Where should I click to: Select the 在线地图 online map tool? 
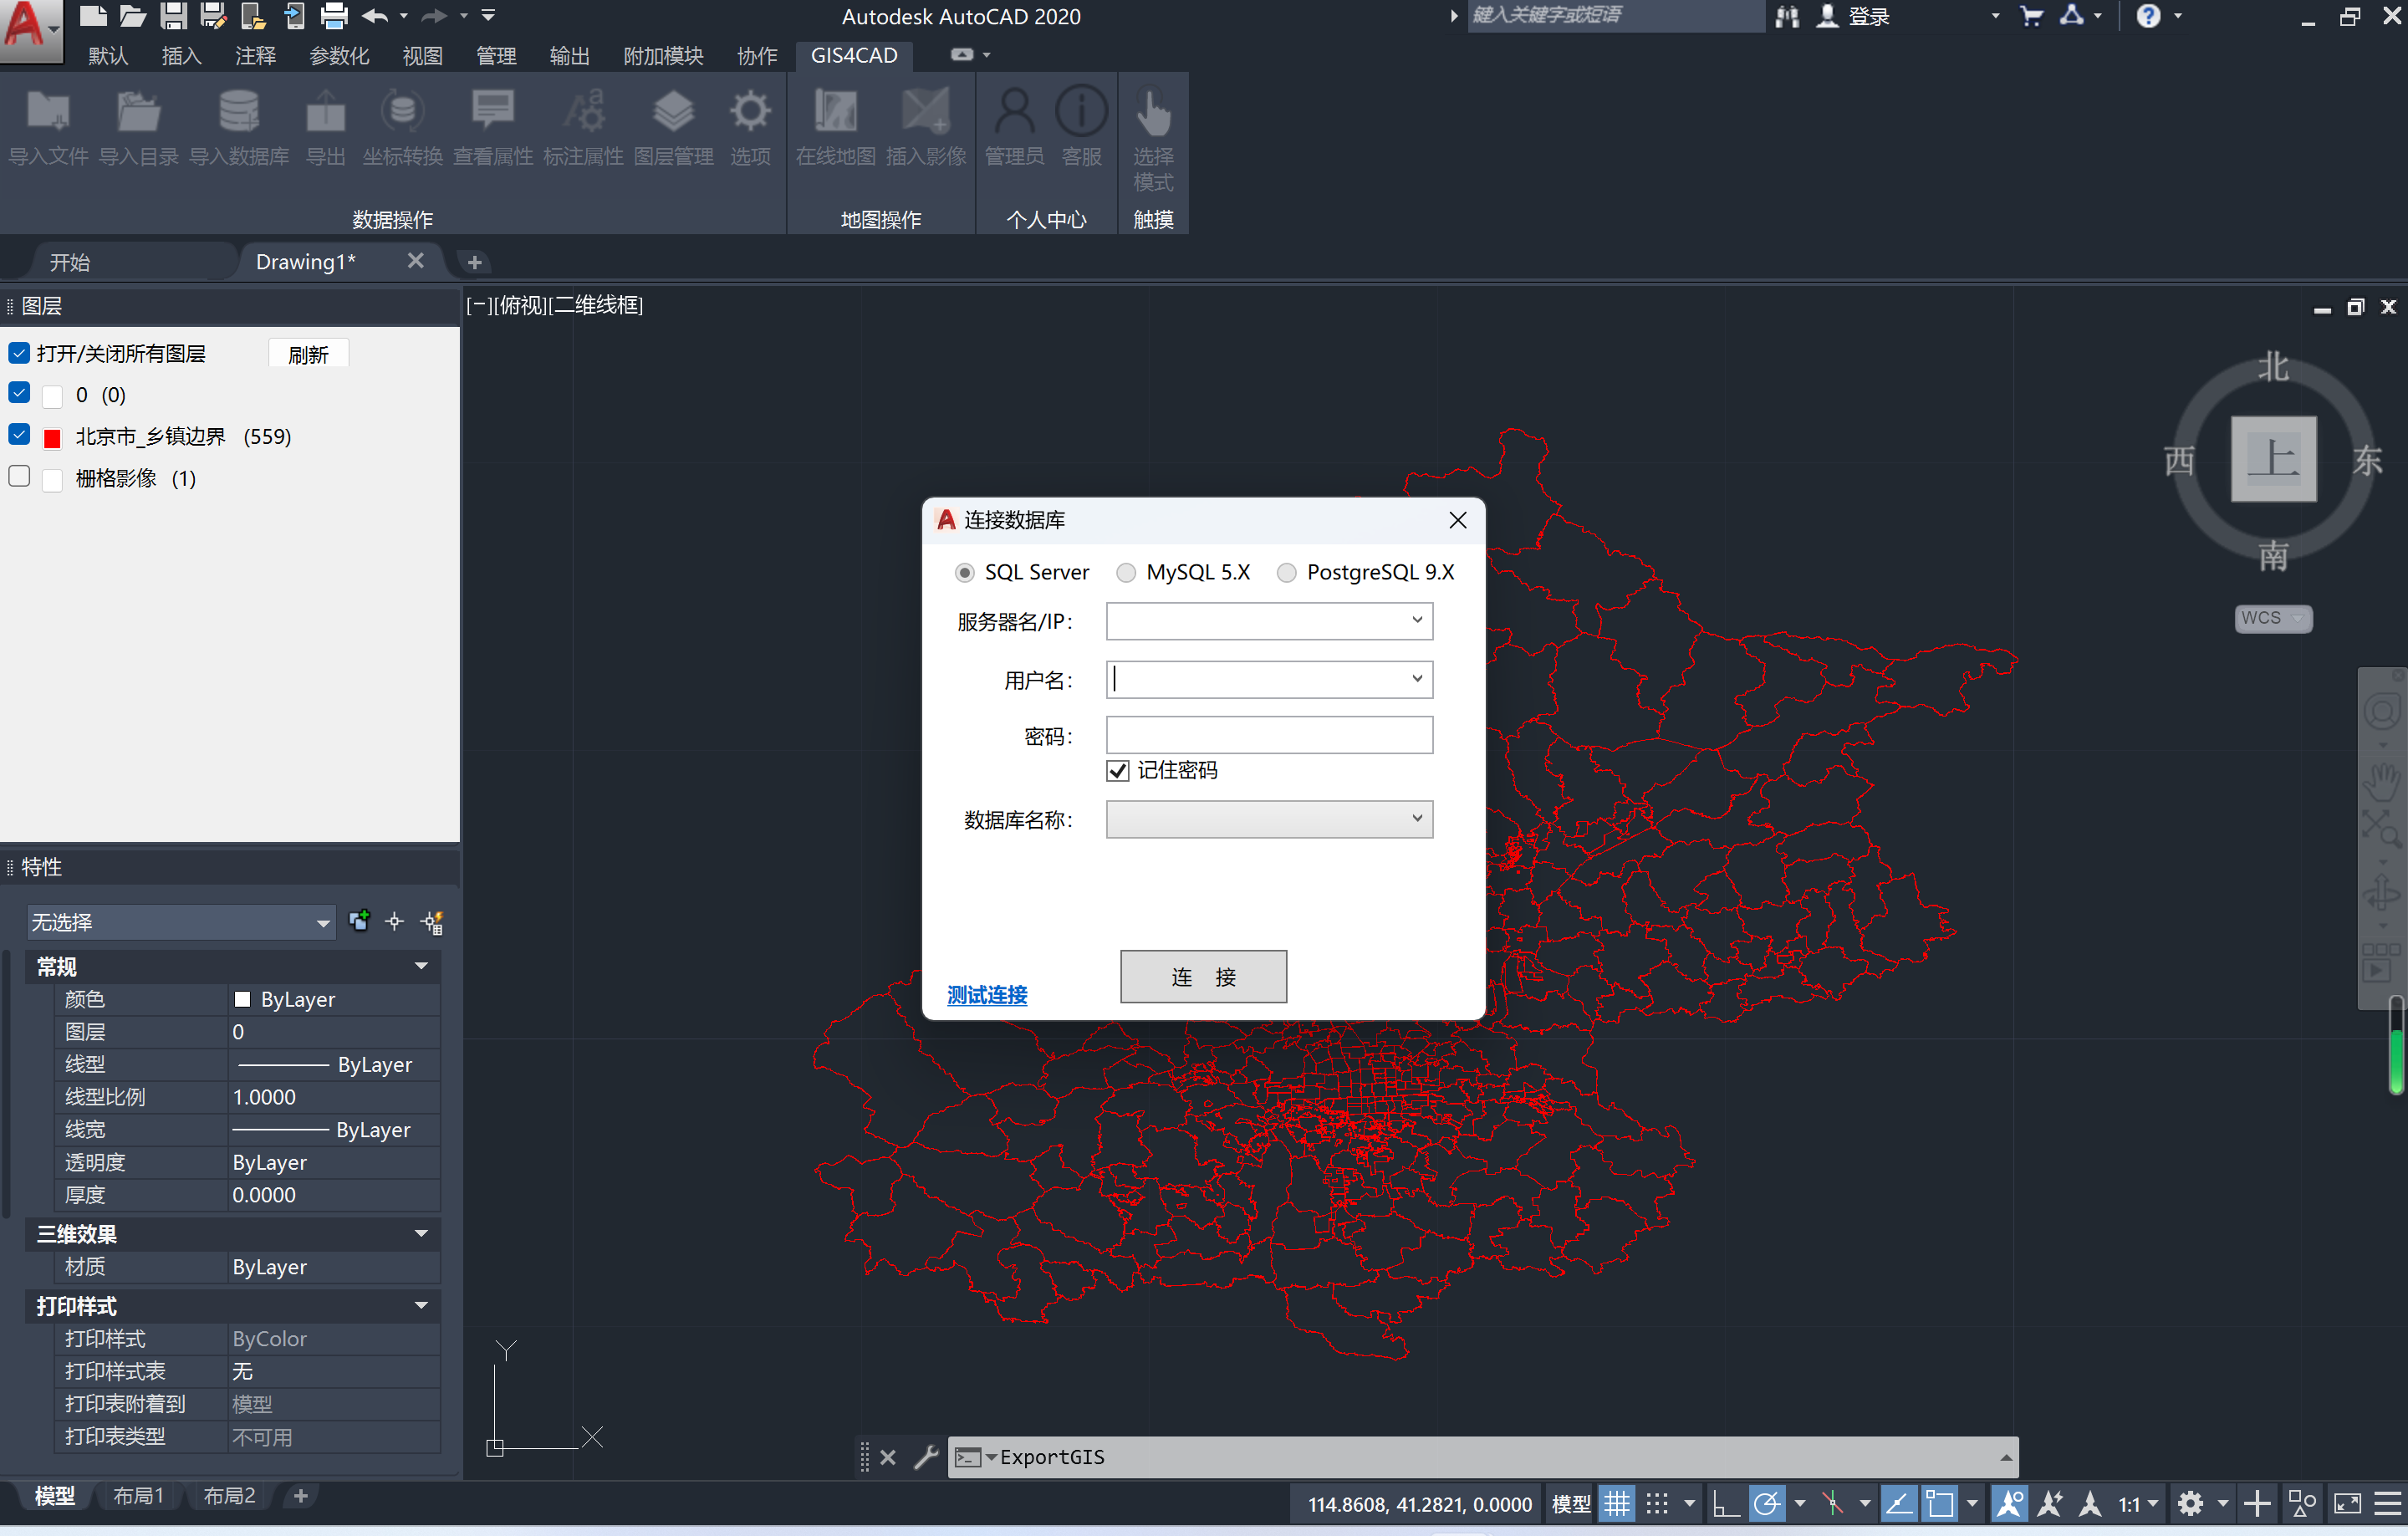tap(835, 125)
